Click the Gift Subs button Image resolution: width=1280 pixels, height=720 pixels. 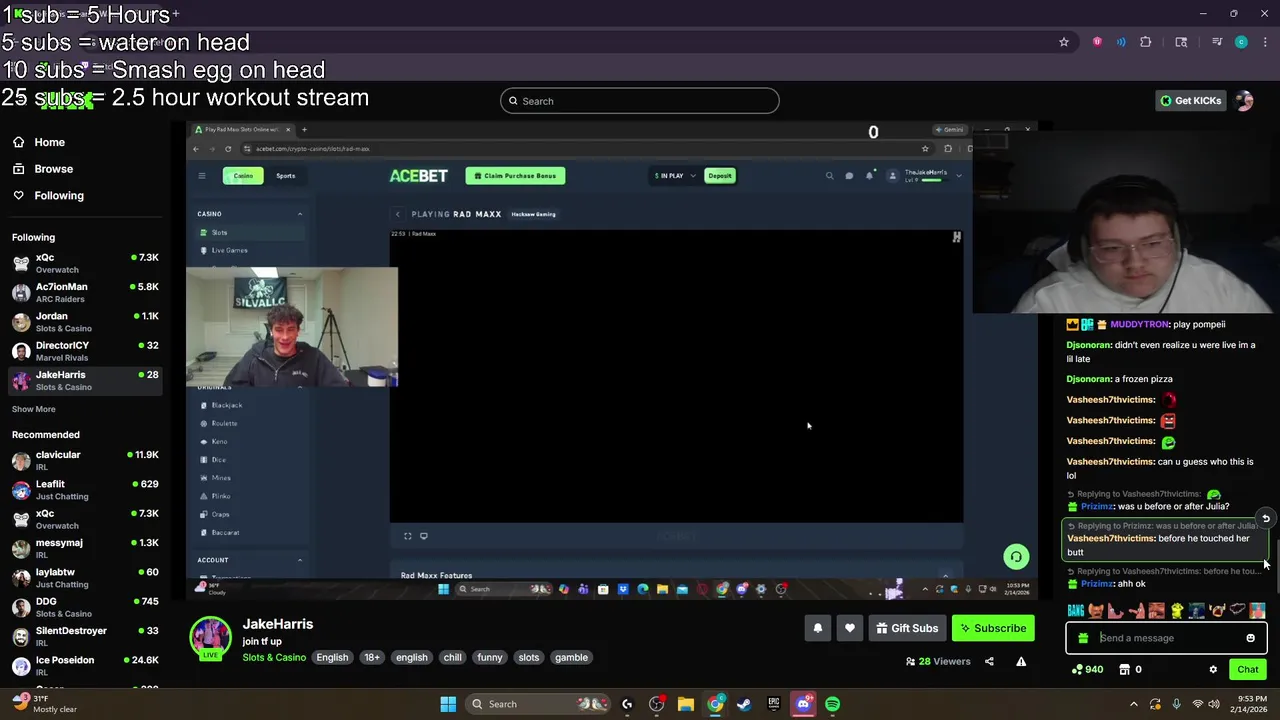907,628
